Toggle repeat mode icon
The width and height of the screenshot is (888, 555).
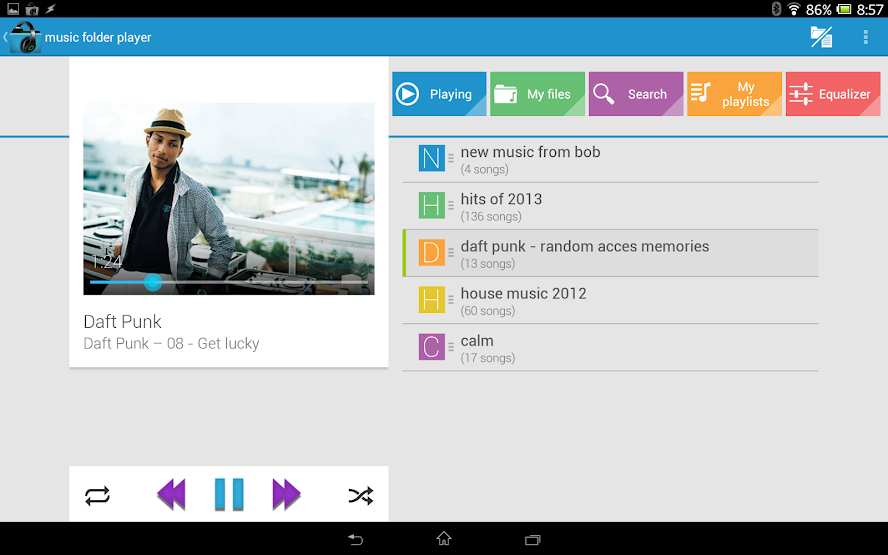97,495
